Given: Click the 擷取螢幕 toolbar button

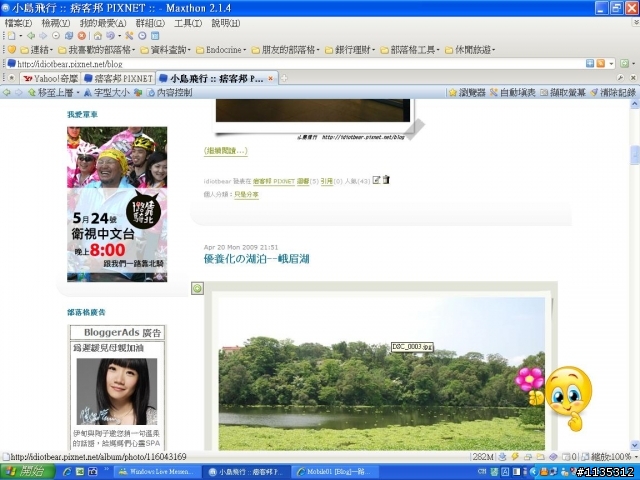Looking at the screenshot, I should [563, 93].
